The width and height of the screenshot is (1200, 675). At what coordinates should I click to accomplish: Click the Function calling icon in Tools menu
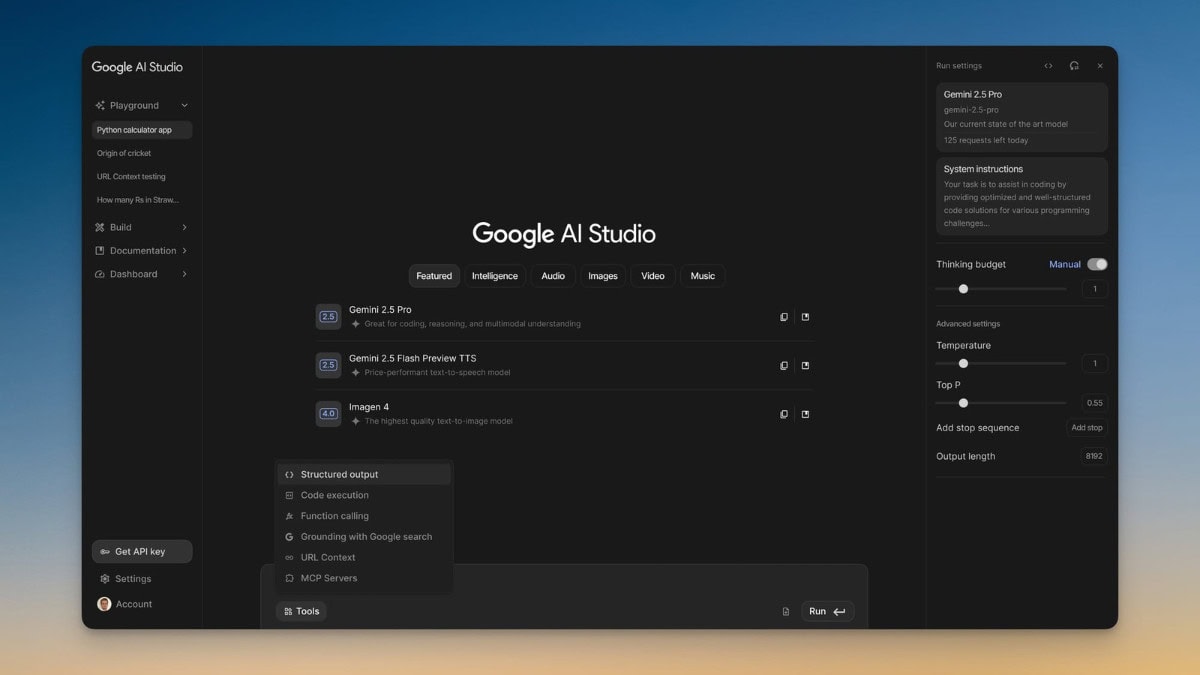[x=289, y=516]
